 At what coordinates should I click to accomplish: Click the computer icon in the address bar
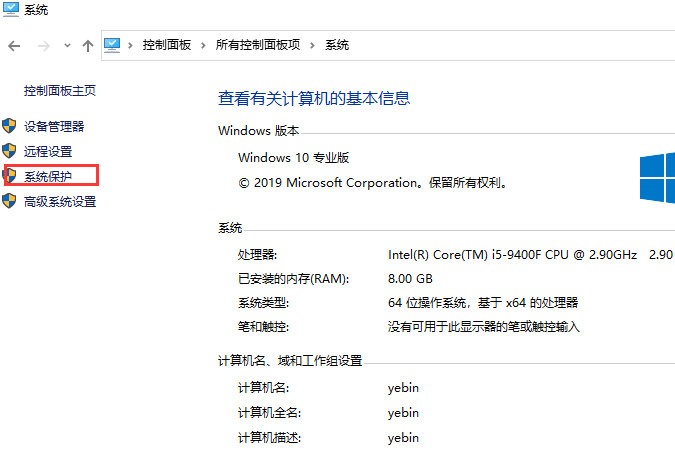tap(113, 45)
